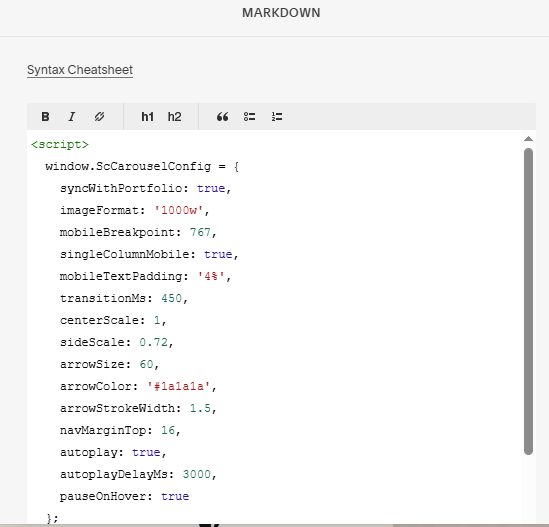Click the sideScale value 0.72
Screen dimensions: 549x527
pyautogui.click(x=154, y=342)
